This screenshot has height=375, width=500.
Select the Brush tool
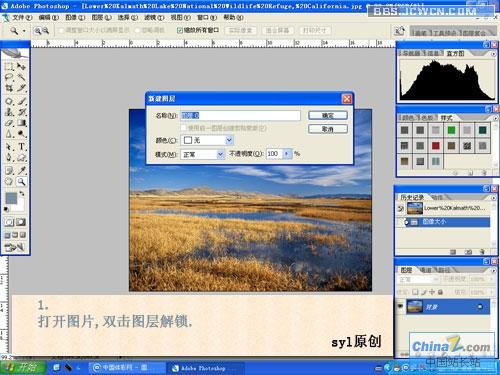pyautogui.click(x=21, y=101)
